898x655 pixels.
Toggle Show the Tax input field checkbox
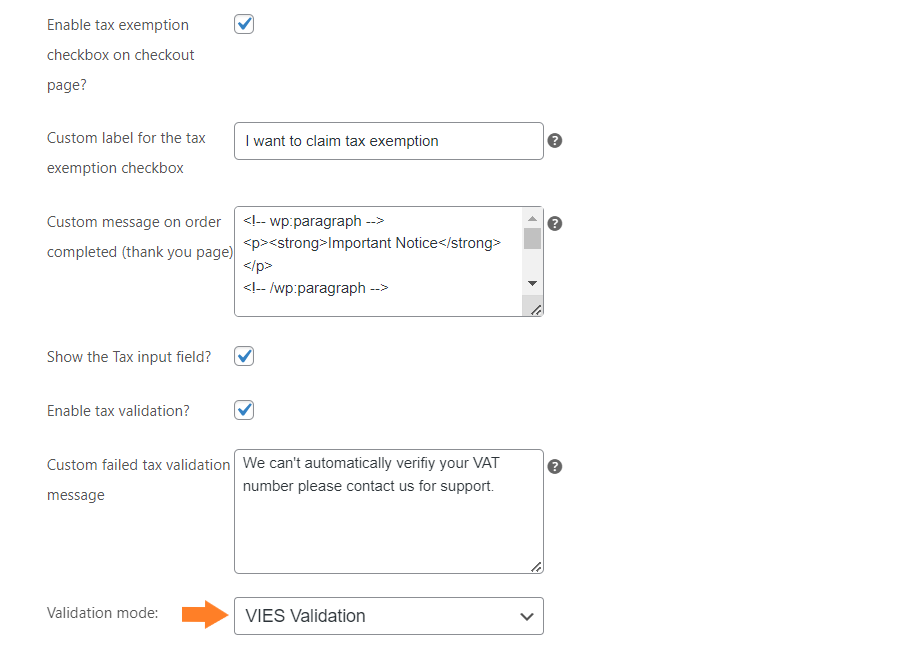244,356
